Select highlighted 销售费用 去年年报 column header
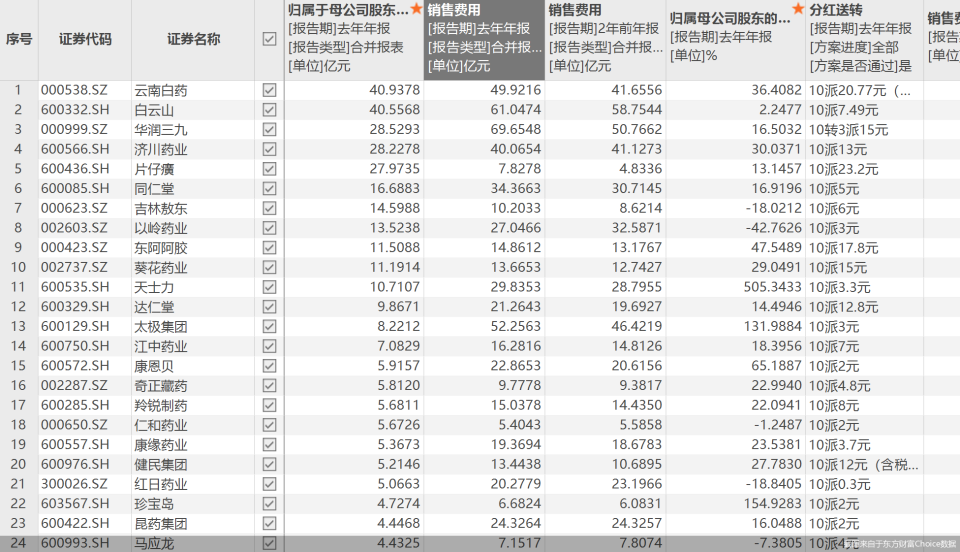Viewport: 960px width, 552px height. pos(484,39)
